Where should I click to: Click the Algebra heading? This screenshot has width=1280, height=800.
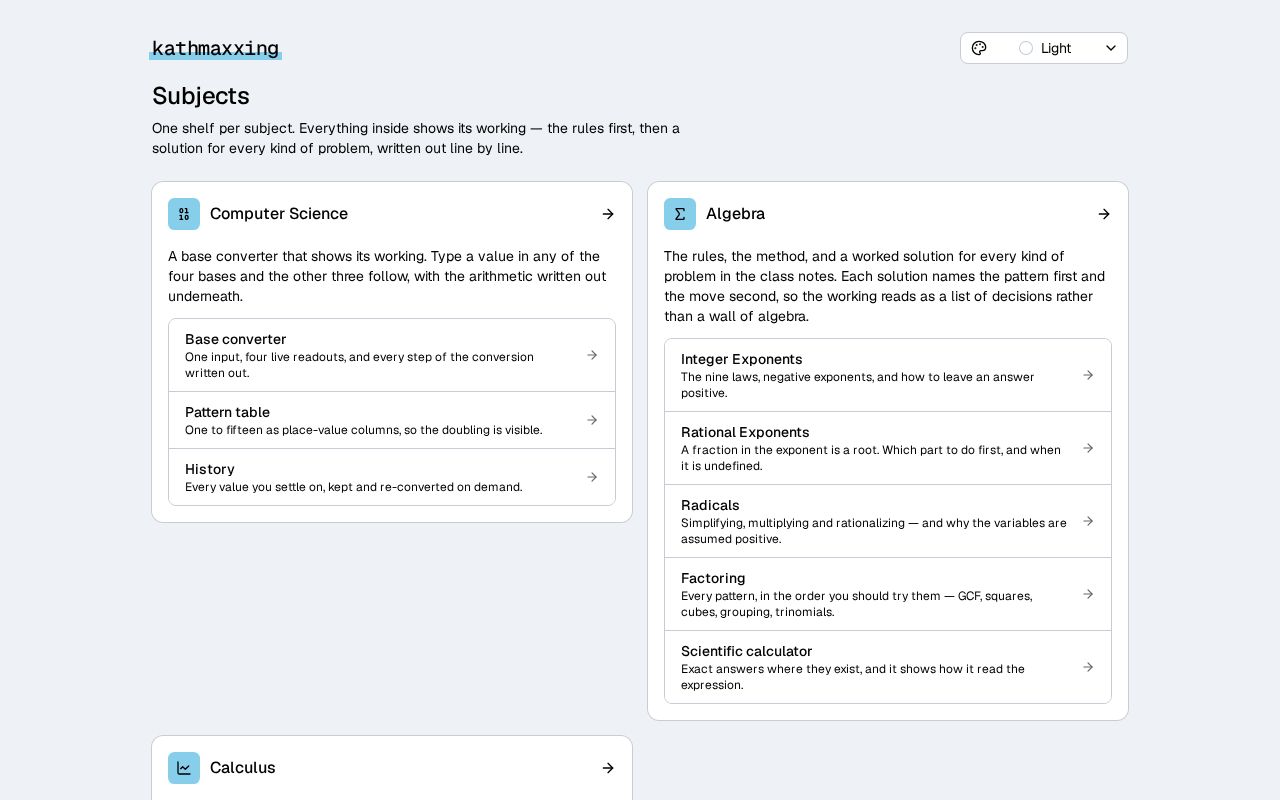735,214
